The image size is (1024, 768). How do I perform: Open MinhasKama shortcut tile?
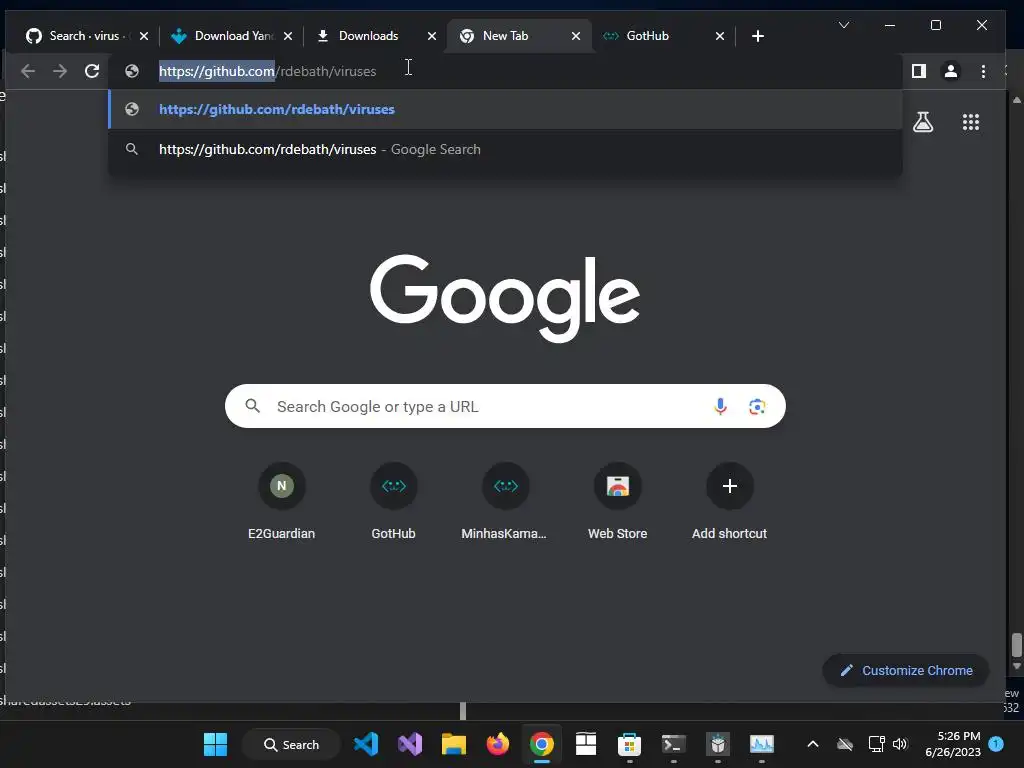click(x=505, y=502)
